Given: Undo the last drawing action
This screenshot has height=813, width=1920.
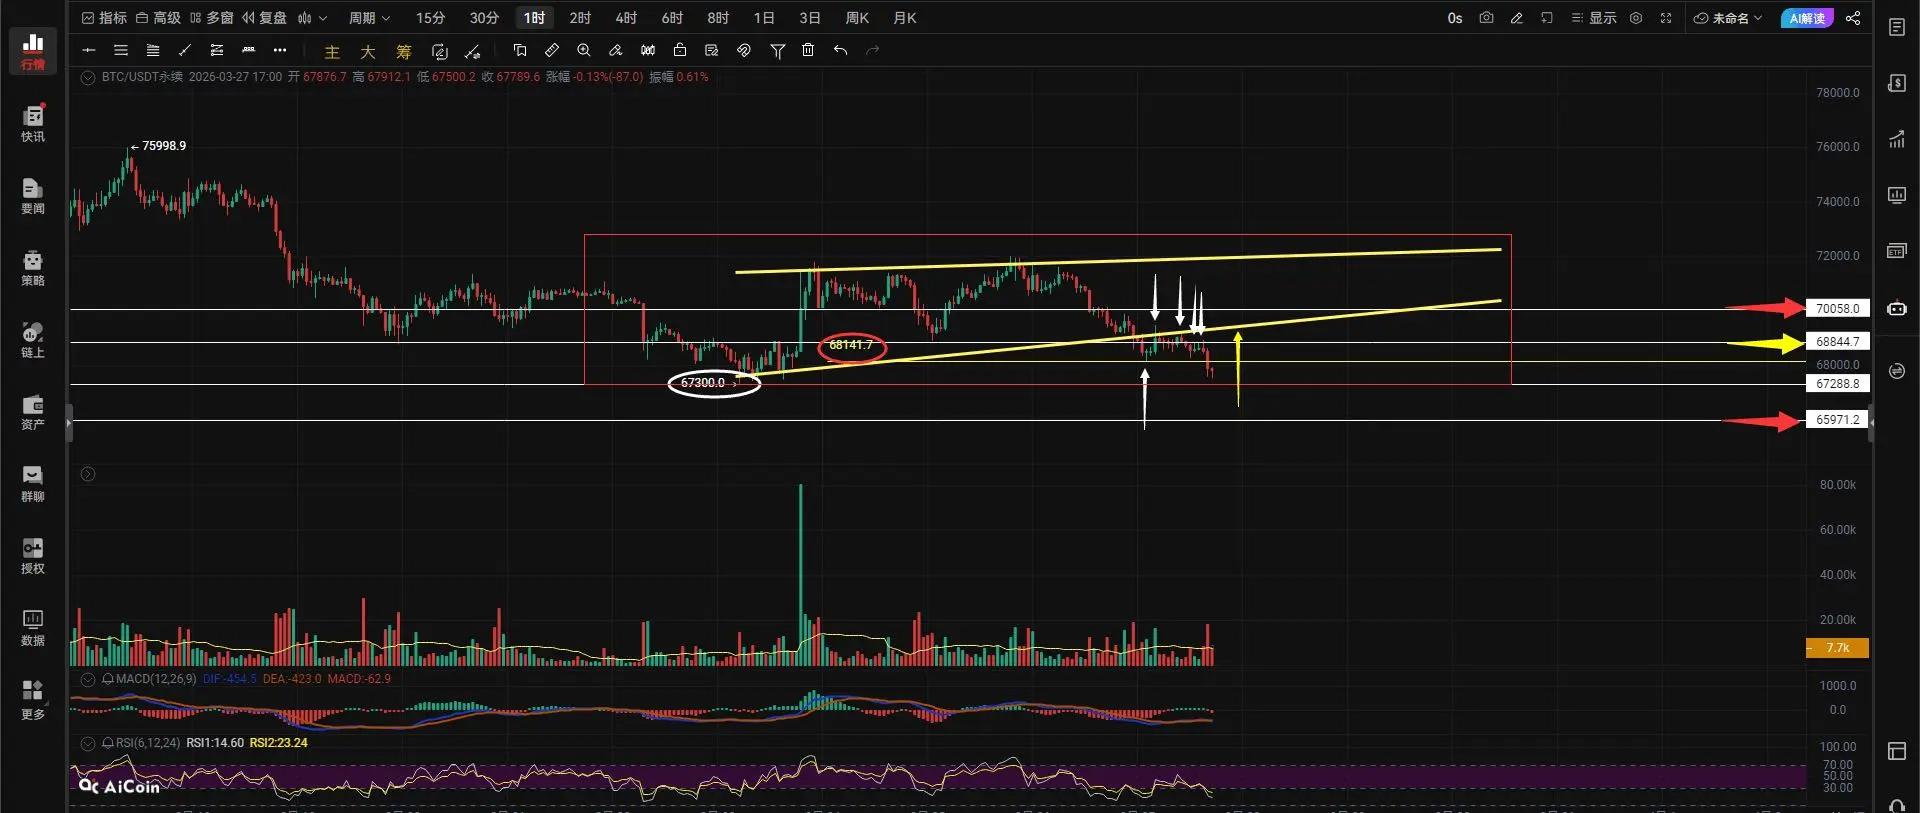Looking at the screenshot, I should pos(840,50).
